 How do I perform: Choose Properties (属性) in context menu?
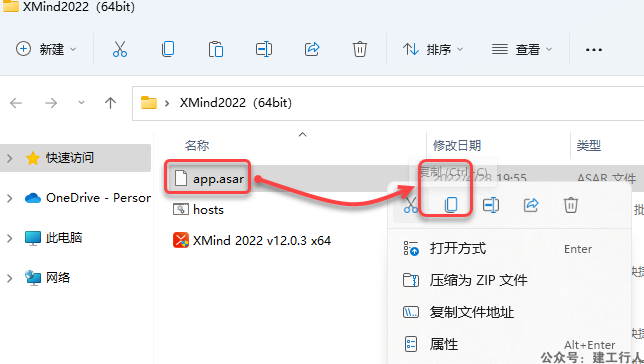click(x=509, y=344)
